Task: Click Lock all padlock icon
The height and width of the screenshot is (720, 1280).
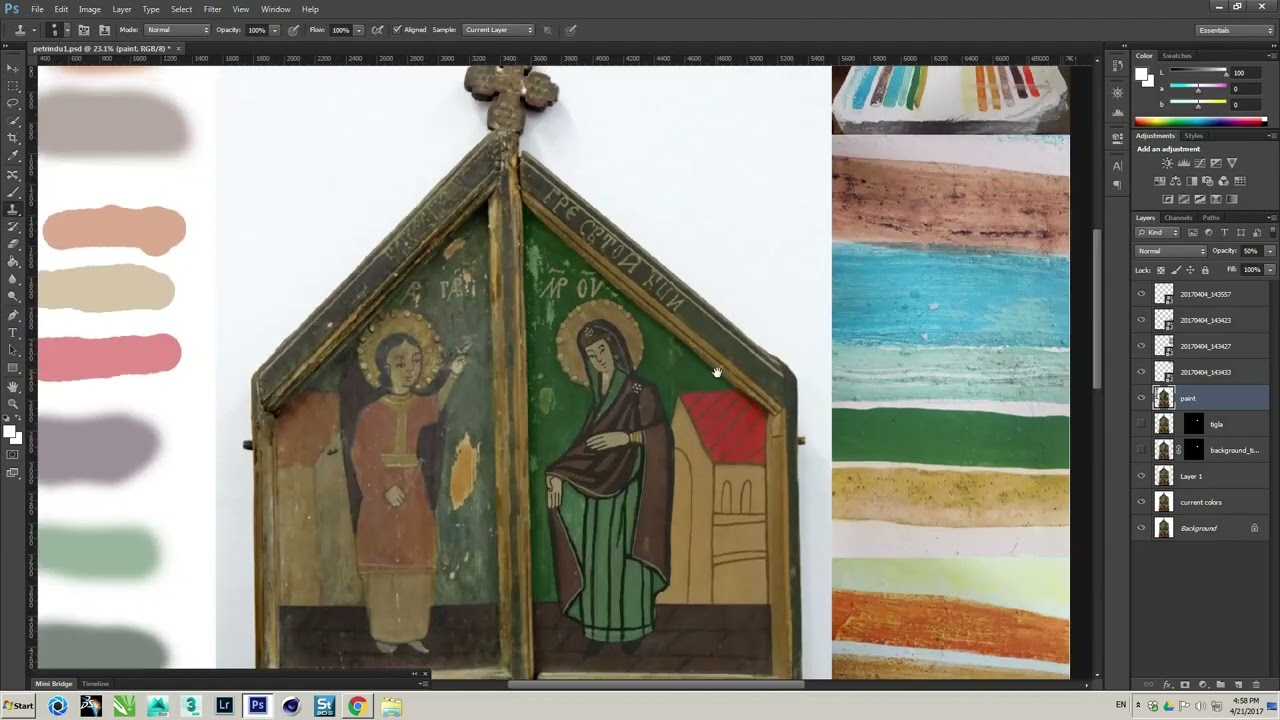Action: 1205,270
